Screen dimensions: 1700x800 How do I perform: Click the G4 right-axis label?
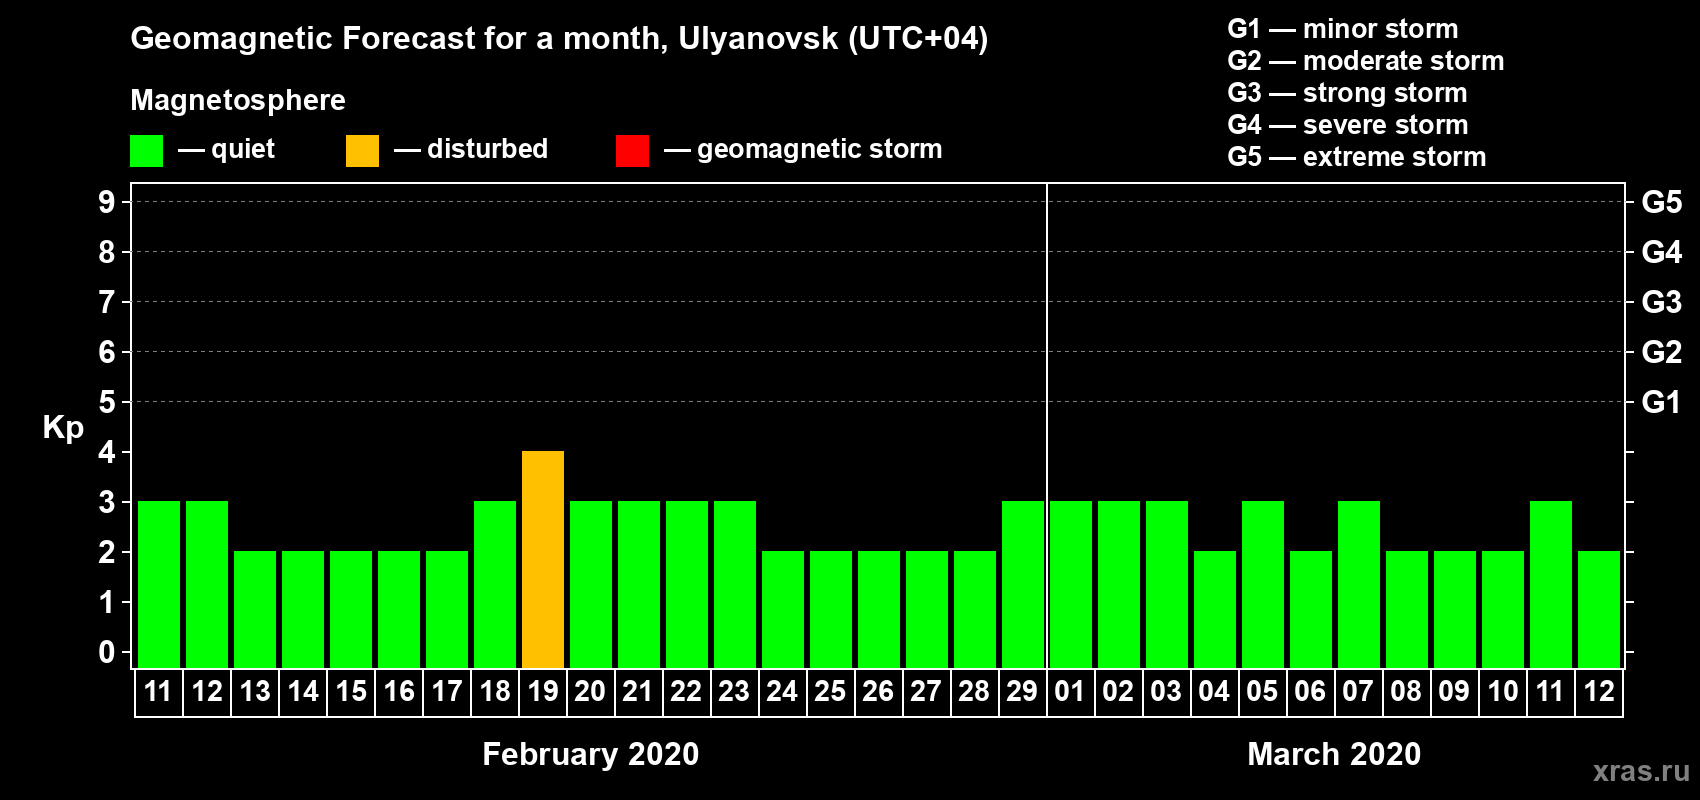(x=1662, y=252)
